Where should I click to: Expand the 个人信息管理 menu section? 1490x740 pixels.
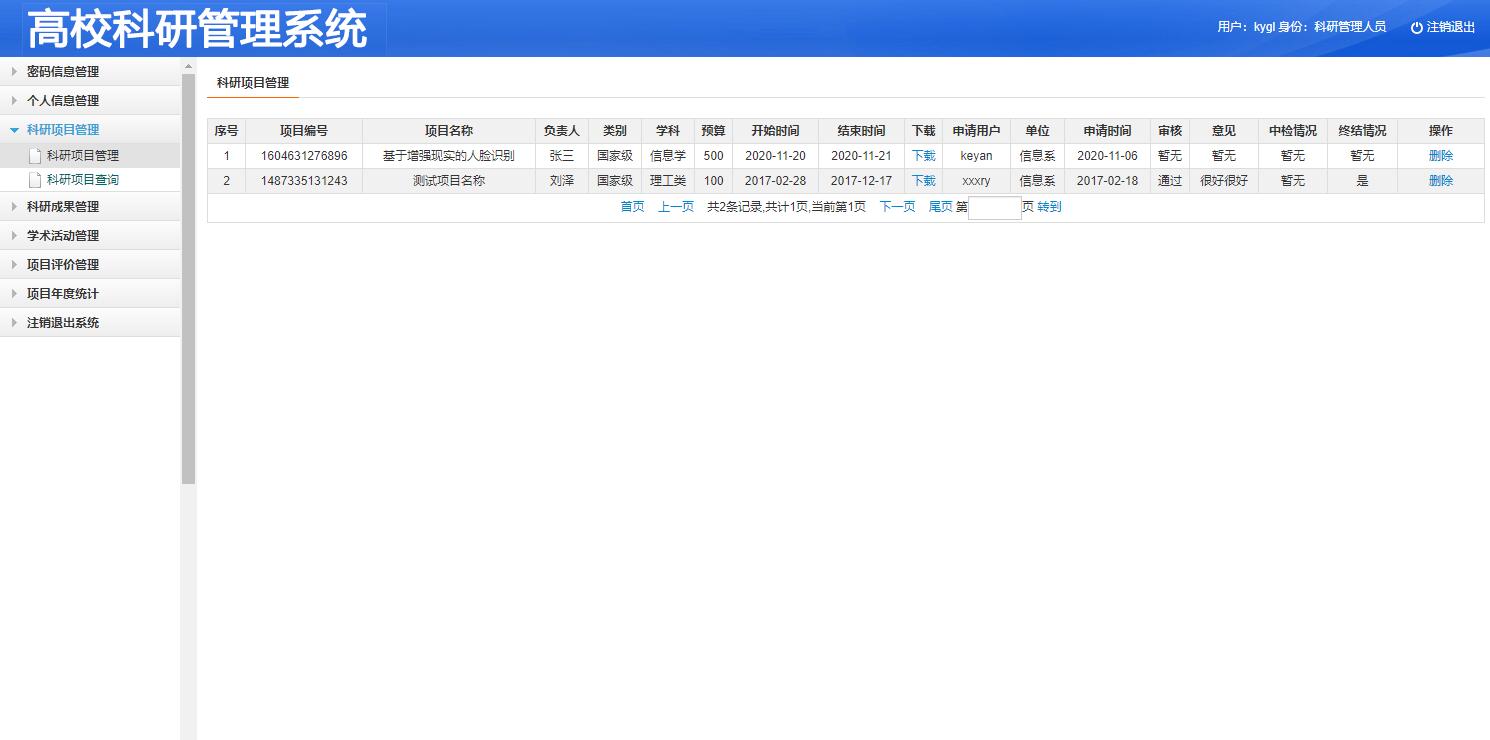pyautogui.click(x=62, y=101)
